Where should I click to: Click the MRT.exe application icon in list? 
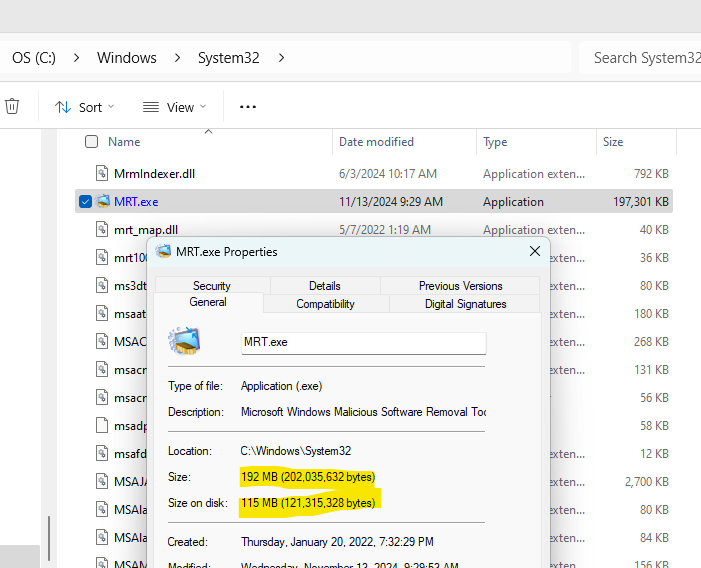coord(102,201)
